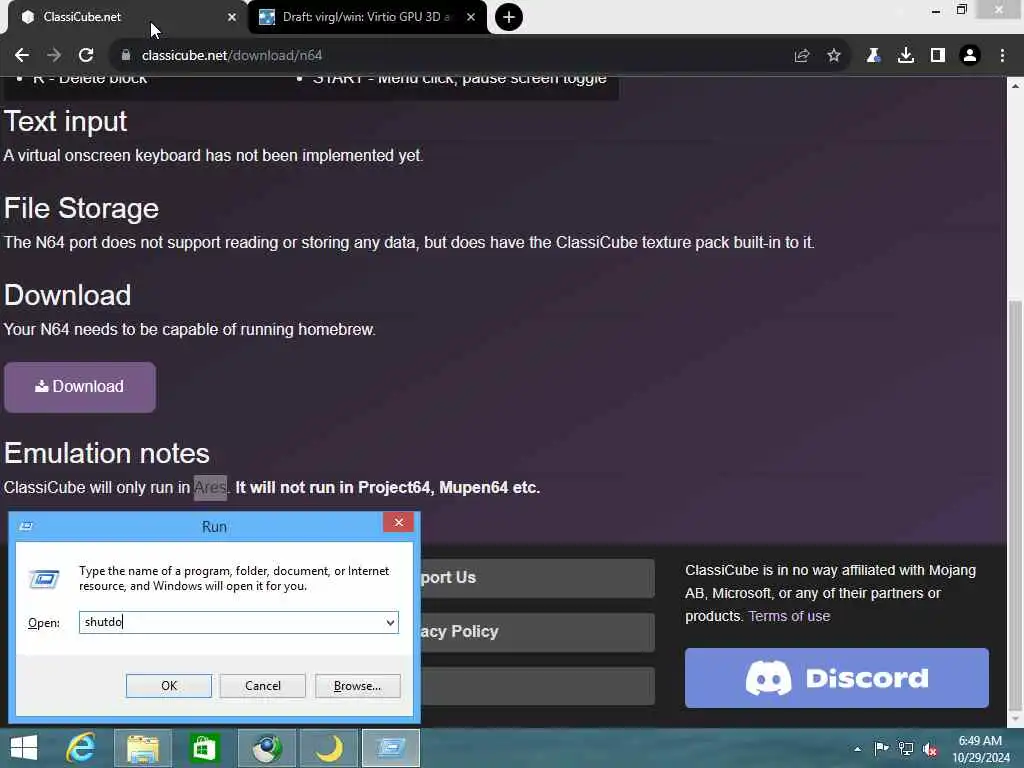The image size is (1024, 768).
Task: Close the Run dialog with red X
Action: click(398, 522)
